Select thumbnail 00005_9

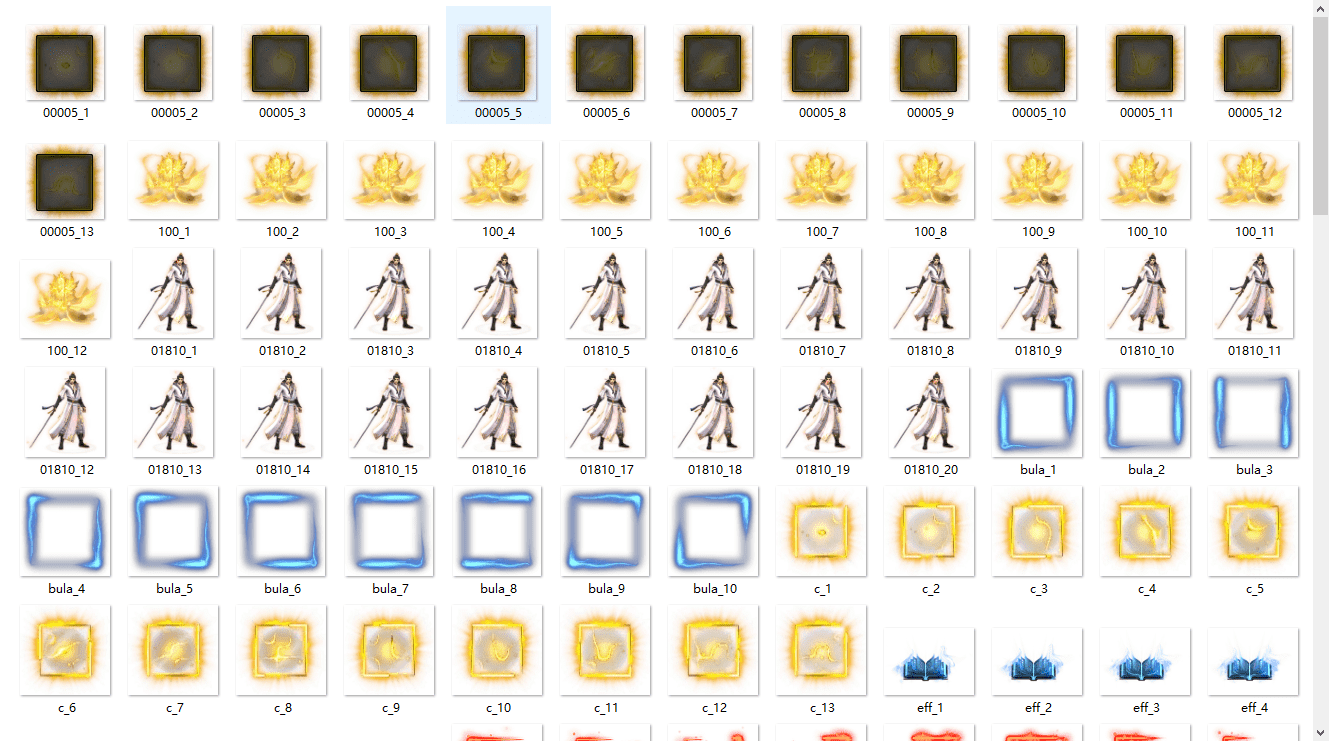pyautogui.click(x=930, y=63)
